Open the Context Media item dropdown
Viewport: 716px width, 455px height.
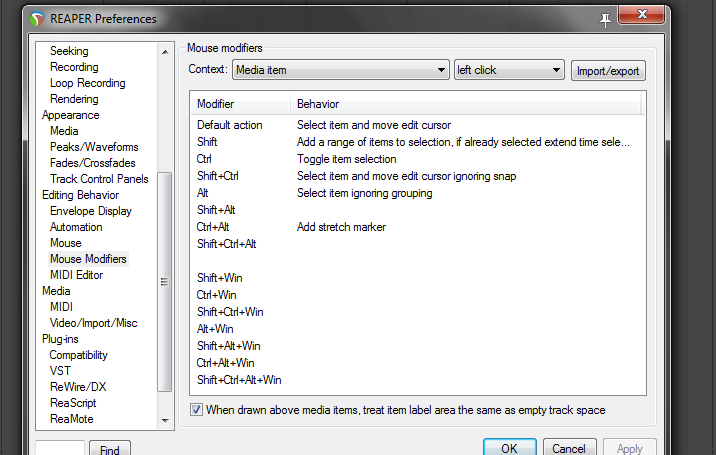pos(341,70)
